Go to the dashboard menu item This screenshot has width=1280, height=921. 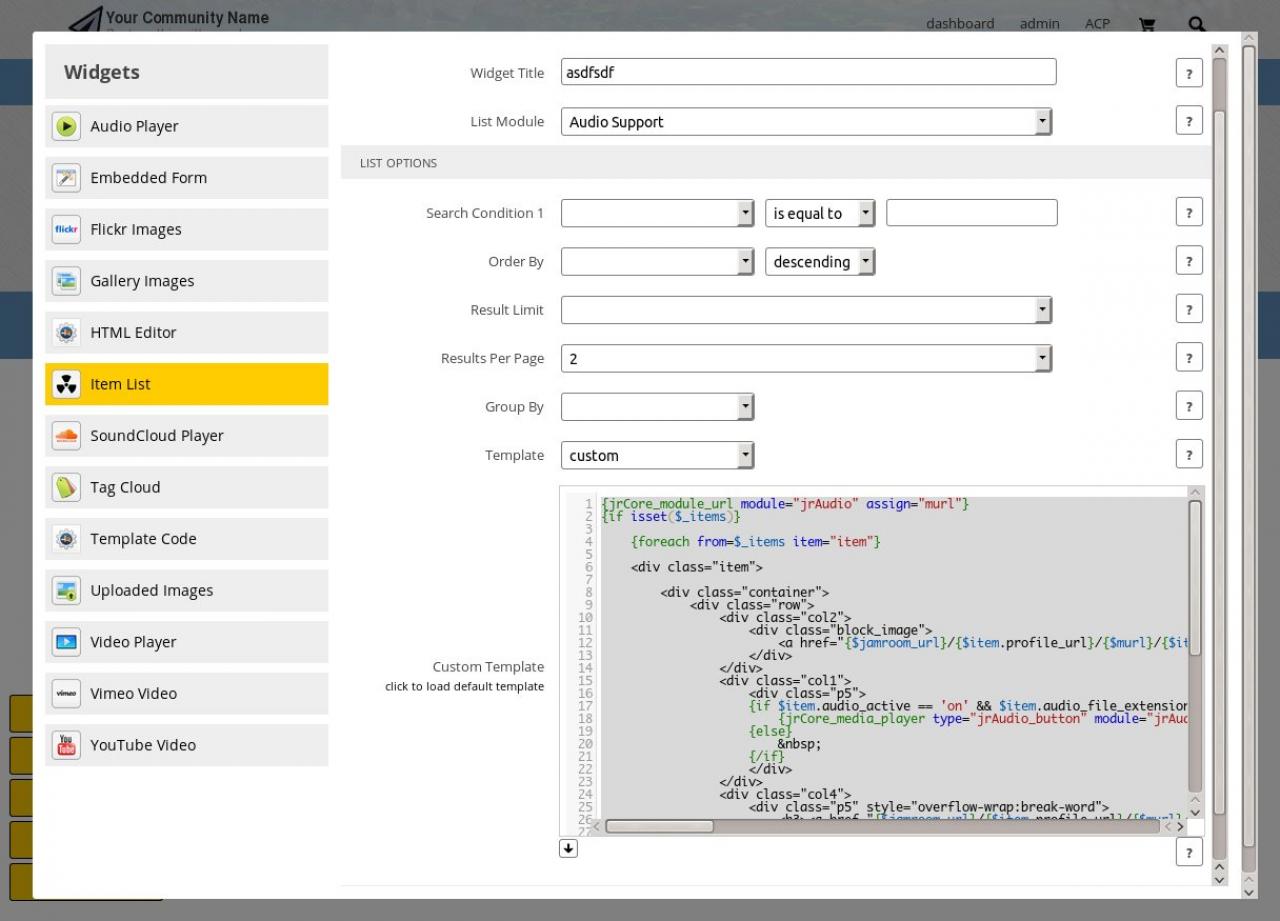coord(959,24)
